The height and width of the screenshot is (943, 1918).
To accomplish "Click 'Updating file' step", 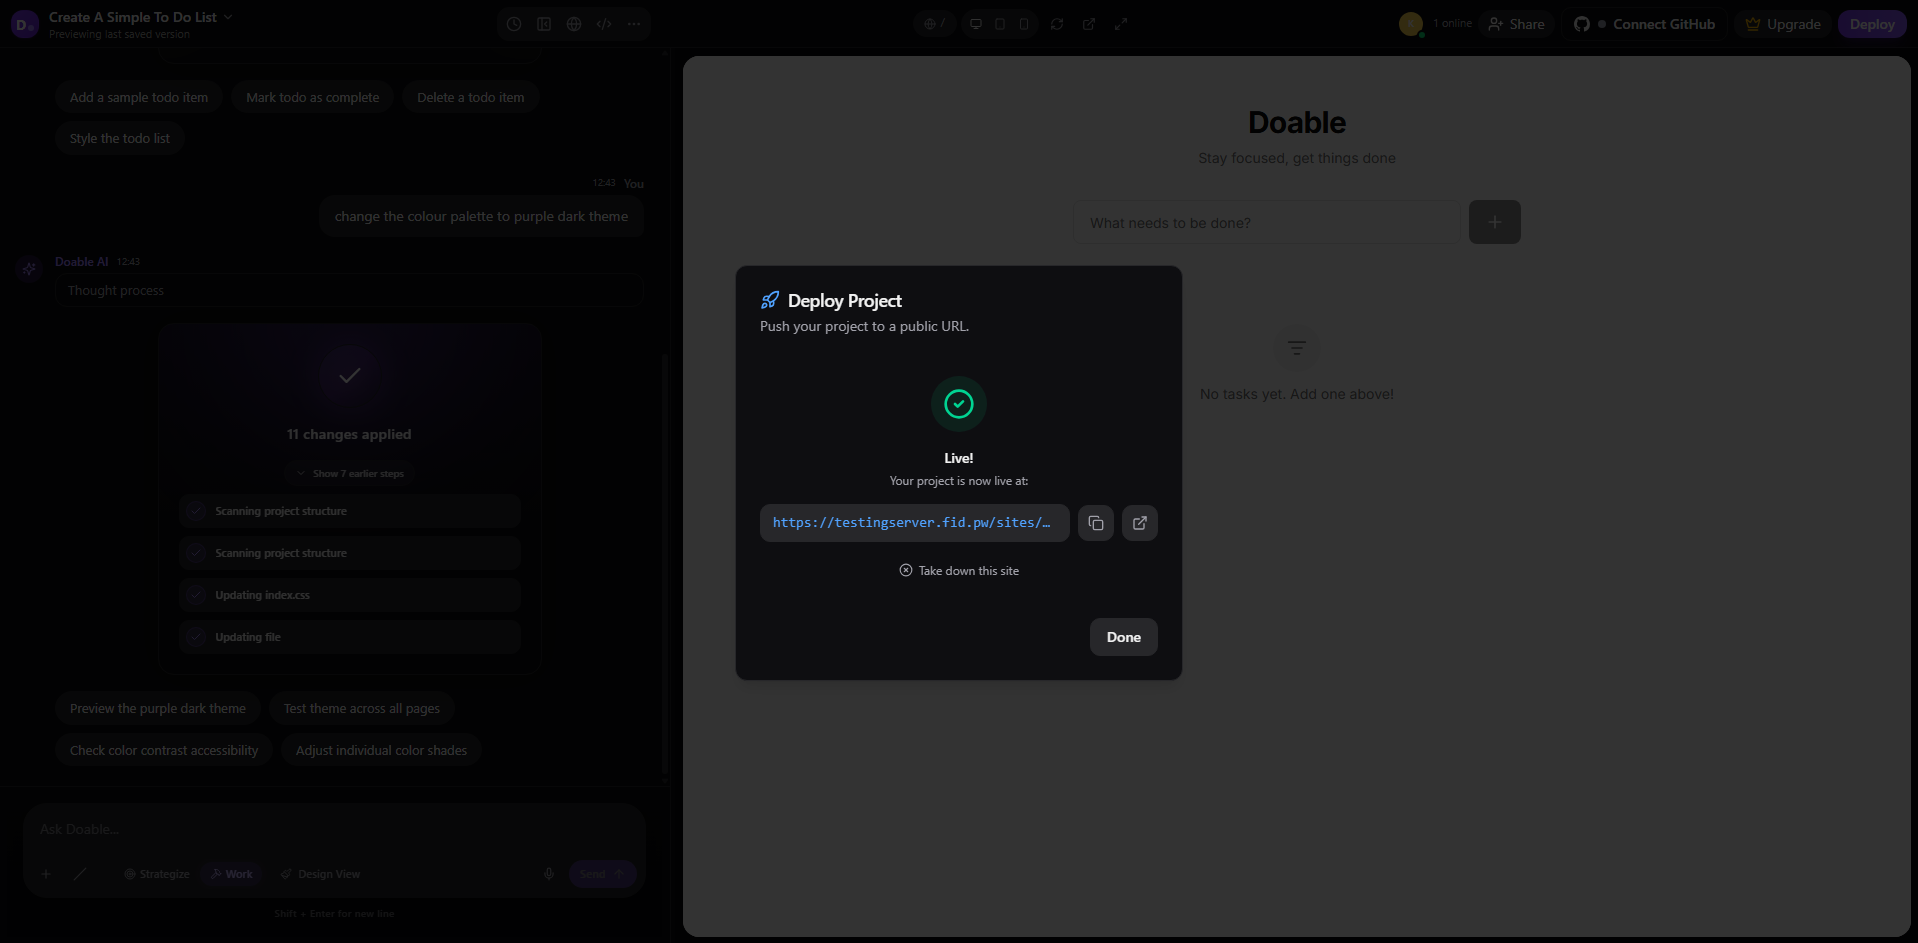I will pyautogui.click(x=350, y=637).
